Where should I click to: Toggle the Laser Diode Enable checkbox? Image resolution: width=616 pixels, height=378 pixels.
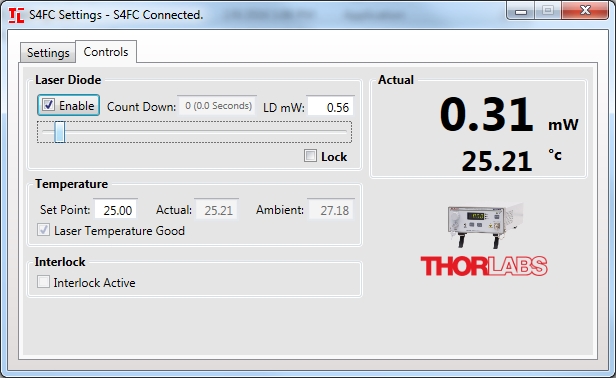[x=49, y=105]
